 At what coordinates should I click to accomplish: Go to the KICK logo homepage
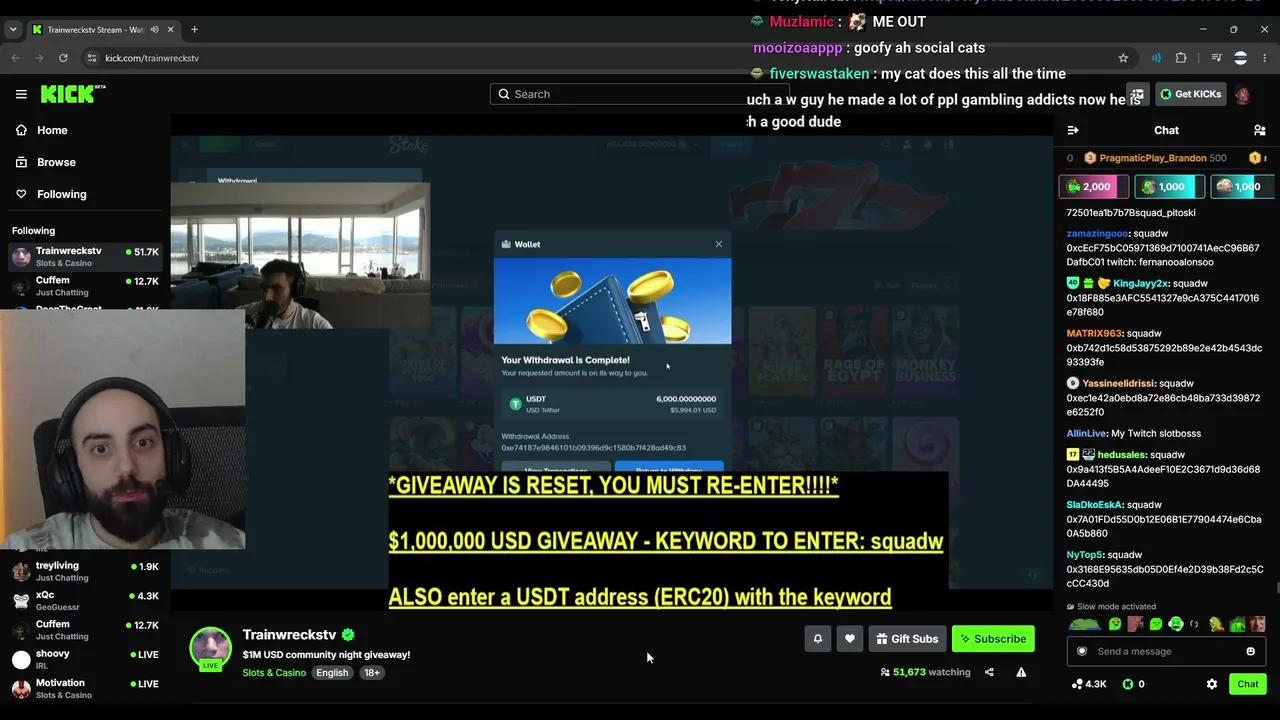(73, 94)
